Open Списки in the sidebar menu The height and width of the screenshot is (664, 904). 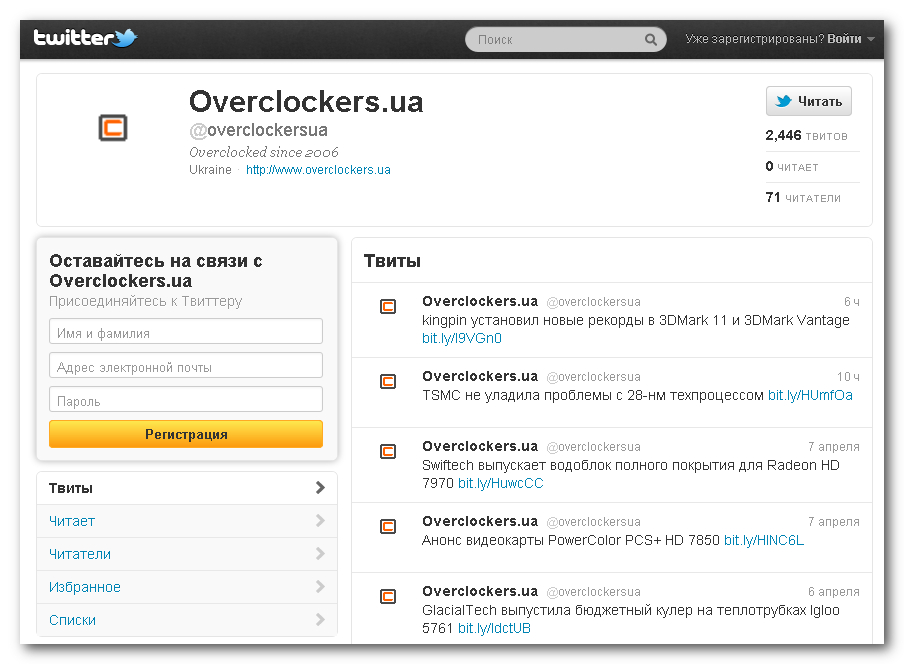click(x=187, y=620)
